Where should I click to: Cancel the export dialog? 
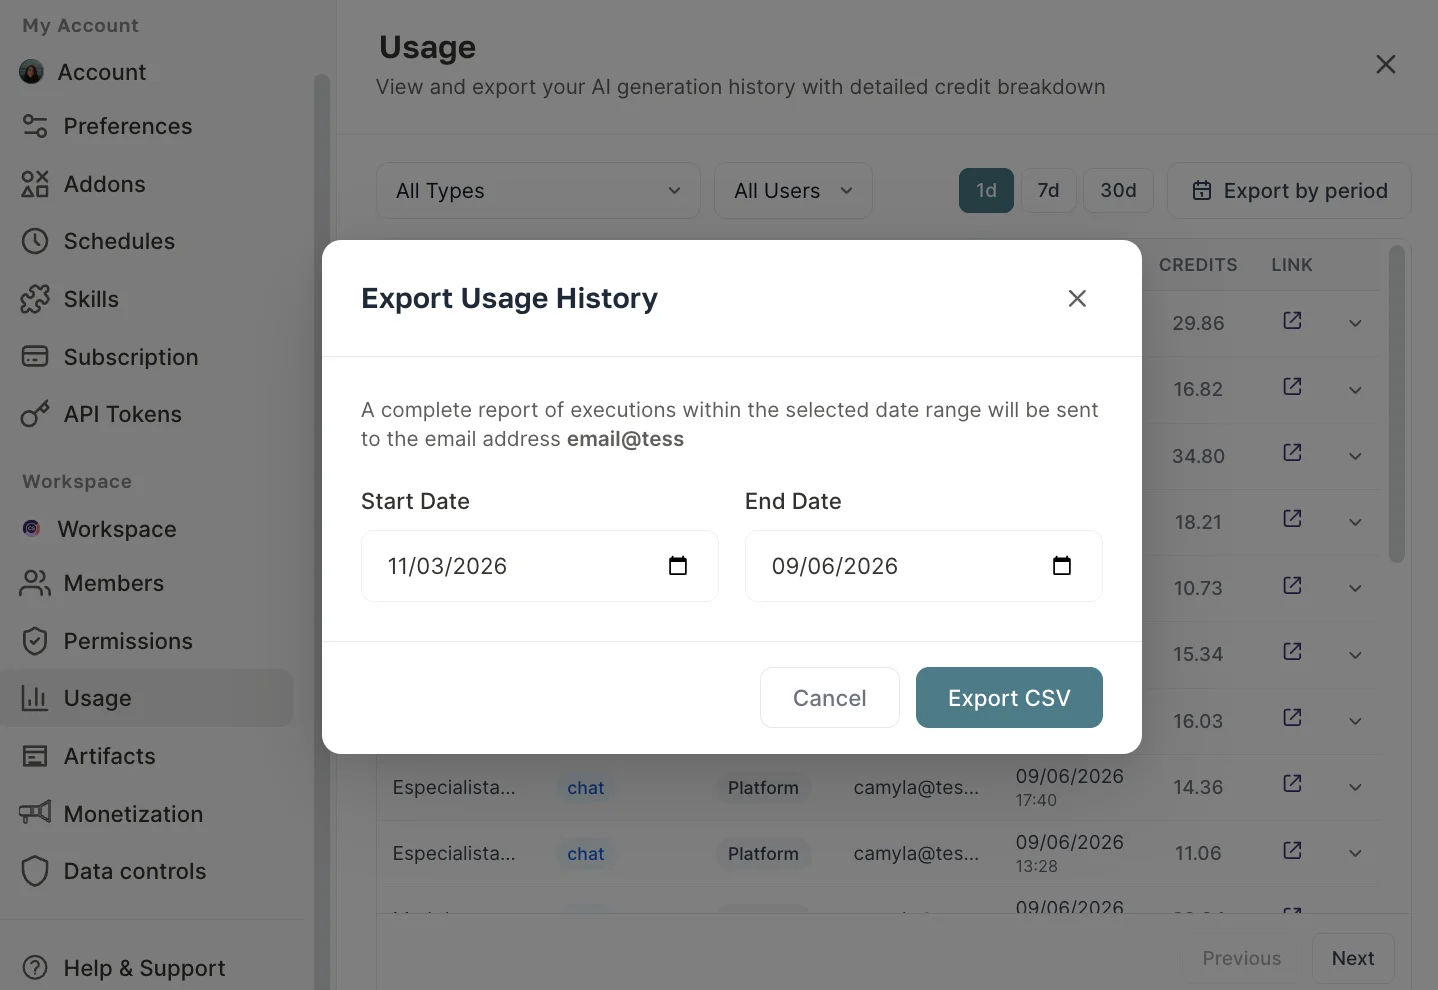coord(830,698)
